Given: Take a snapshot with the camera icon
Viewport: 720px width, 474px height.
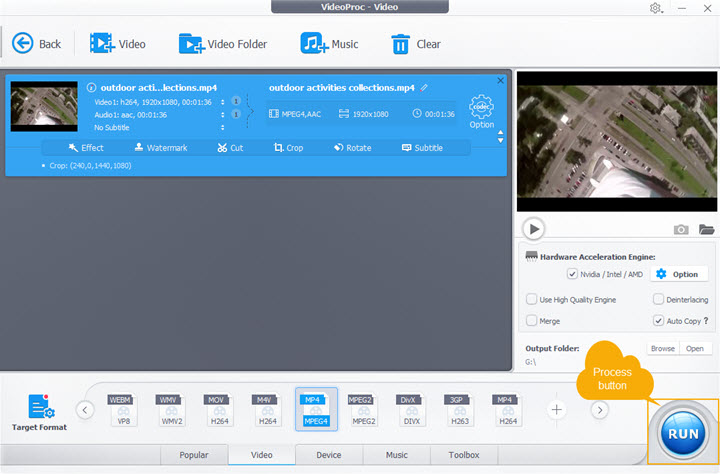Looking at the screenshot, I should [x=681, y=229].
